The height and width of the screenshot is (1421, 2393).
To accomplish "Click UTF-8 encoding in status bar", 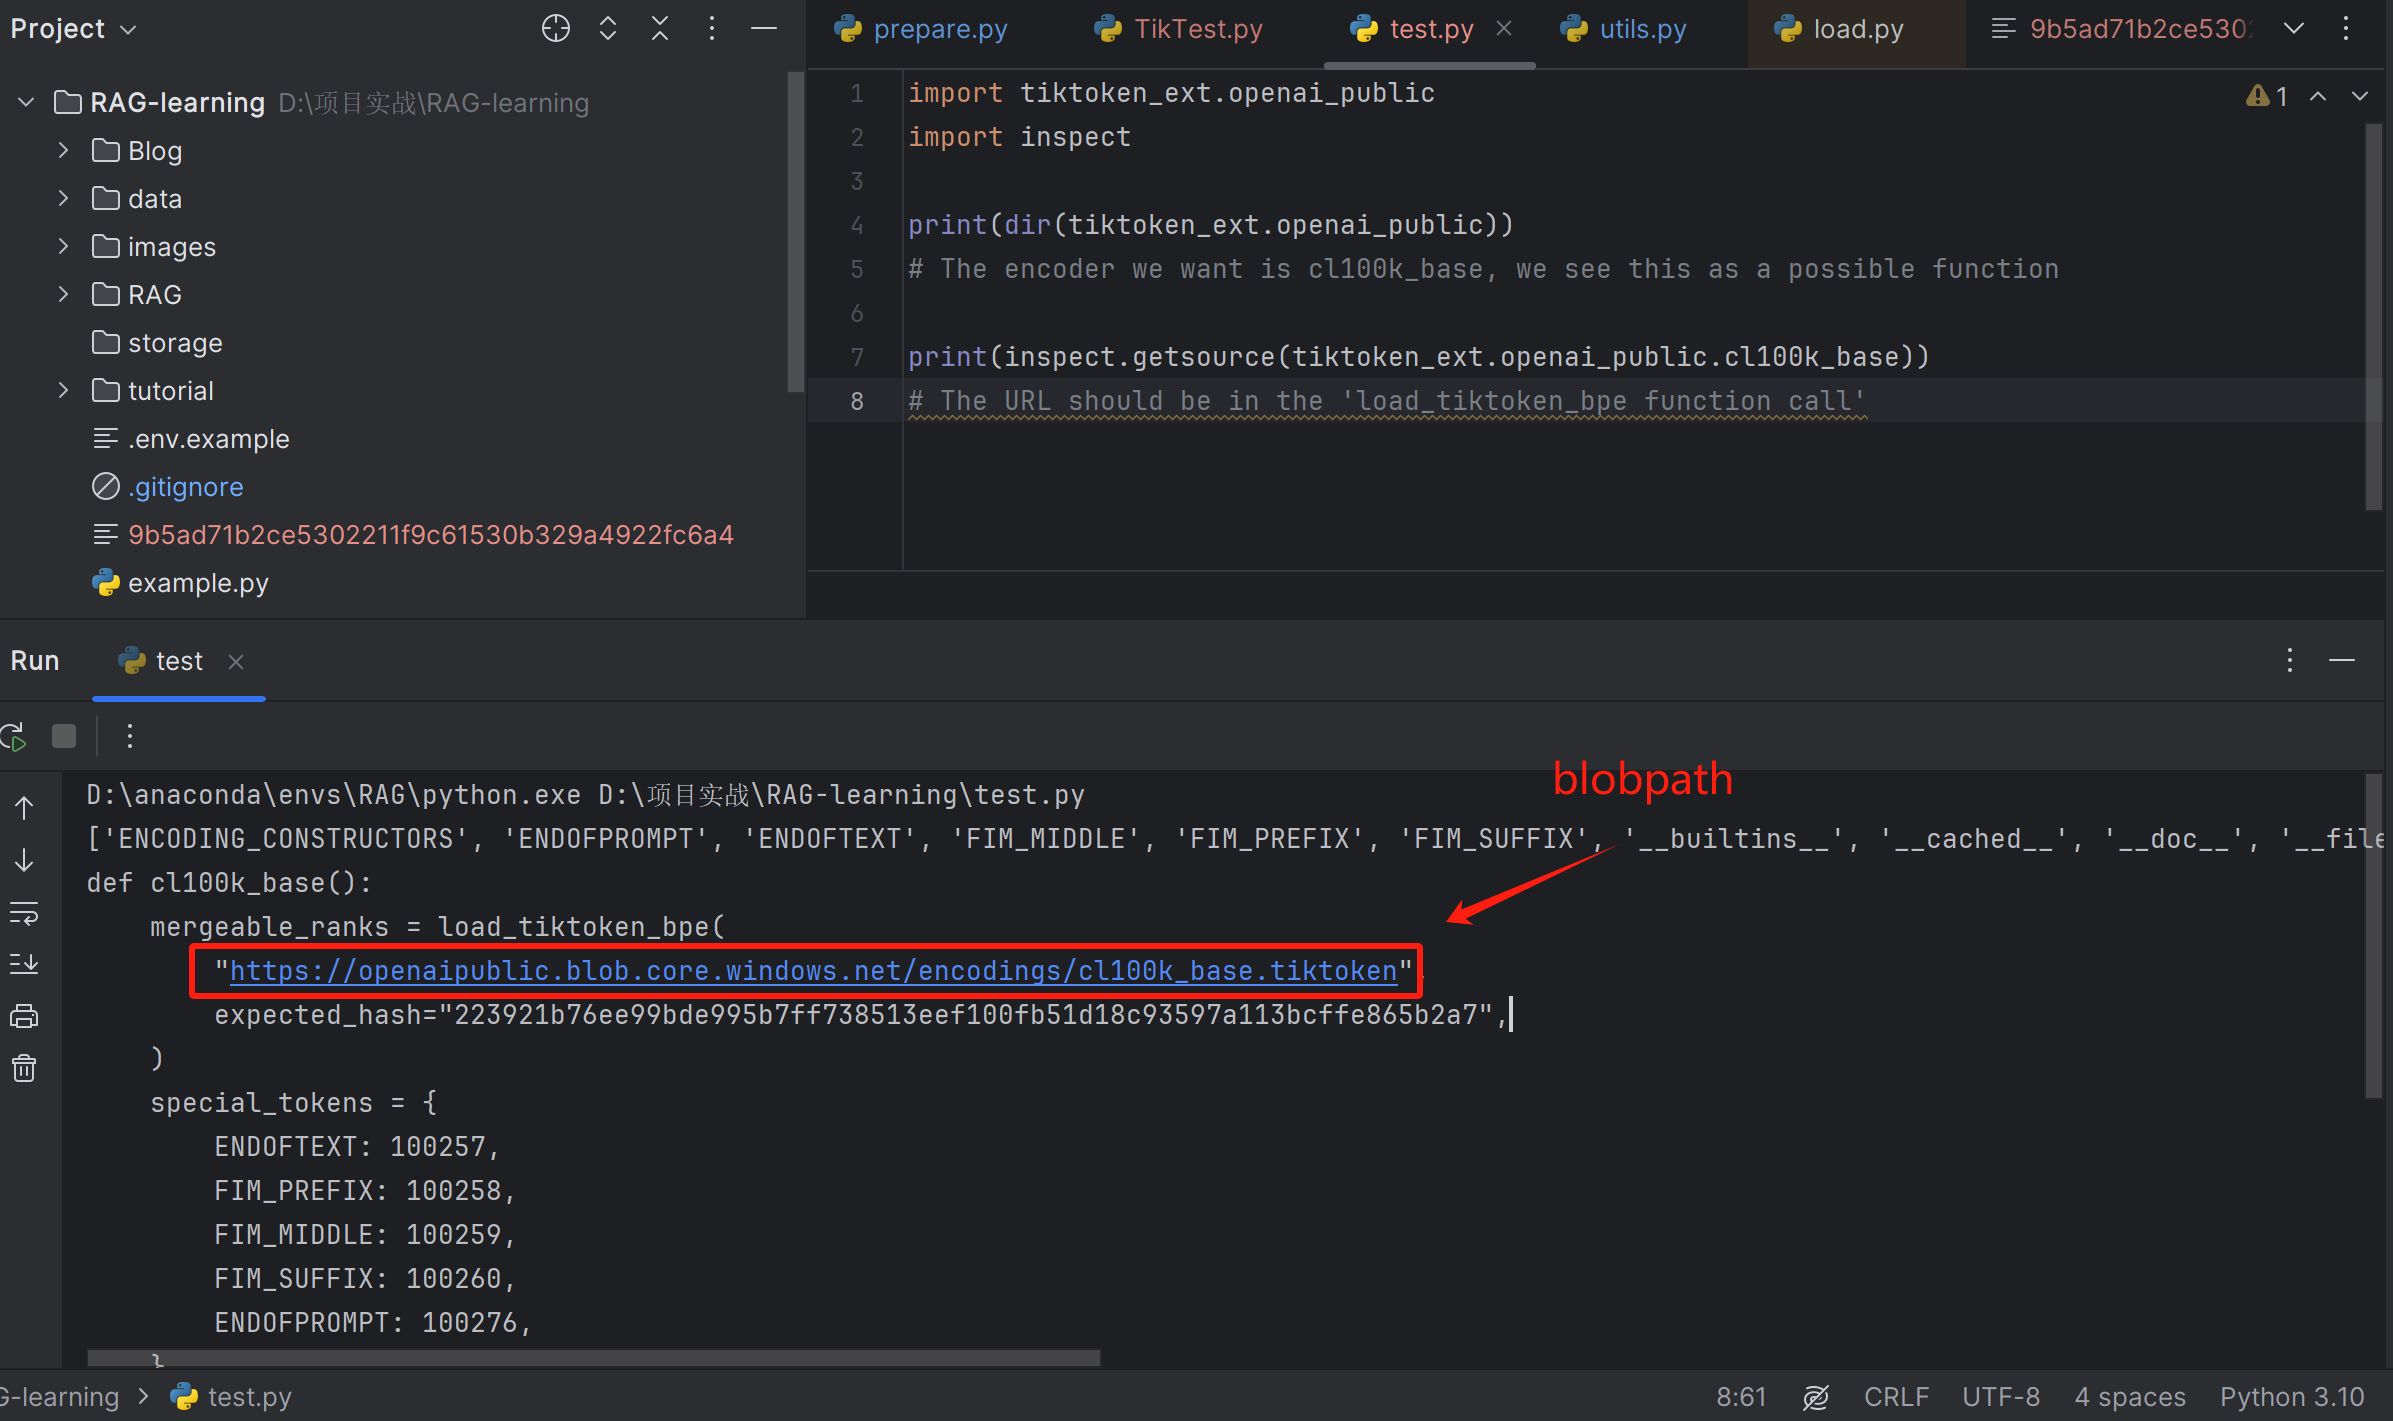I will tap(2001, 1397).
